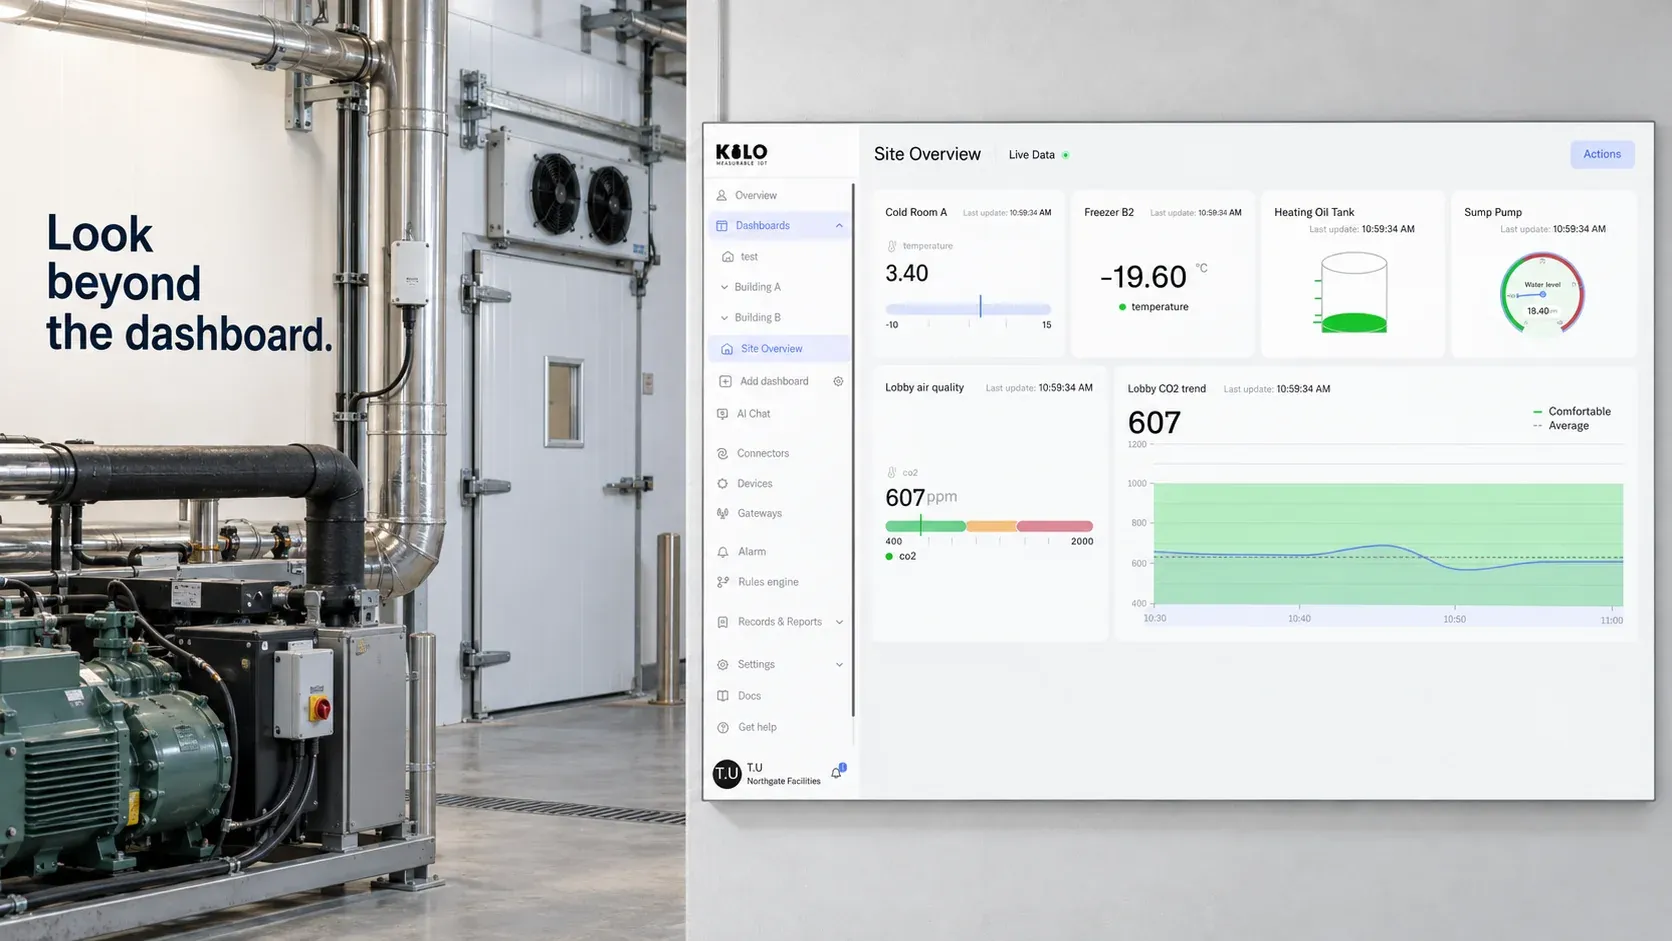1672x941 pixels.
Task: Click the -19.60 value in Freezer B2
Action: click(x=1143, y=277)
